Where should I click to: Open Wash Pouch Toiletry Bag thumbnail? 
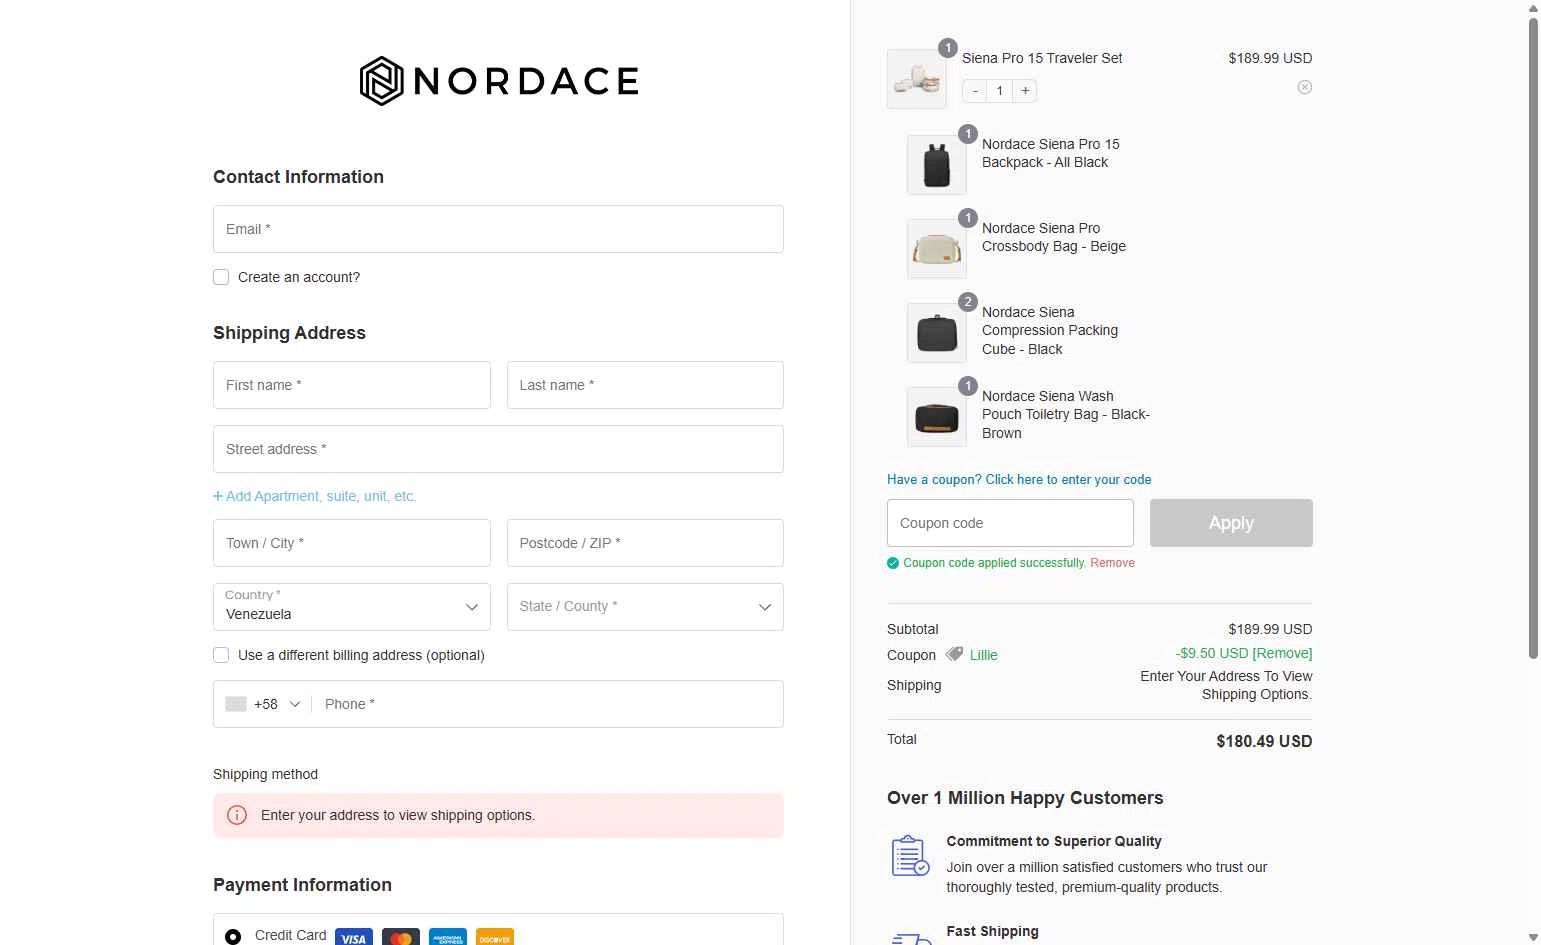pos(937,417)
